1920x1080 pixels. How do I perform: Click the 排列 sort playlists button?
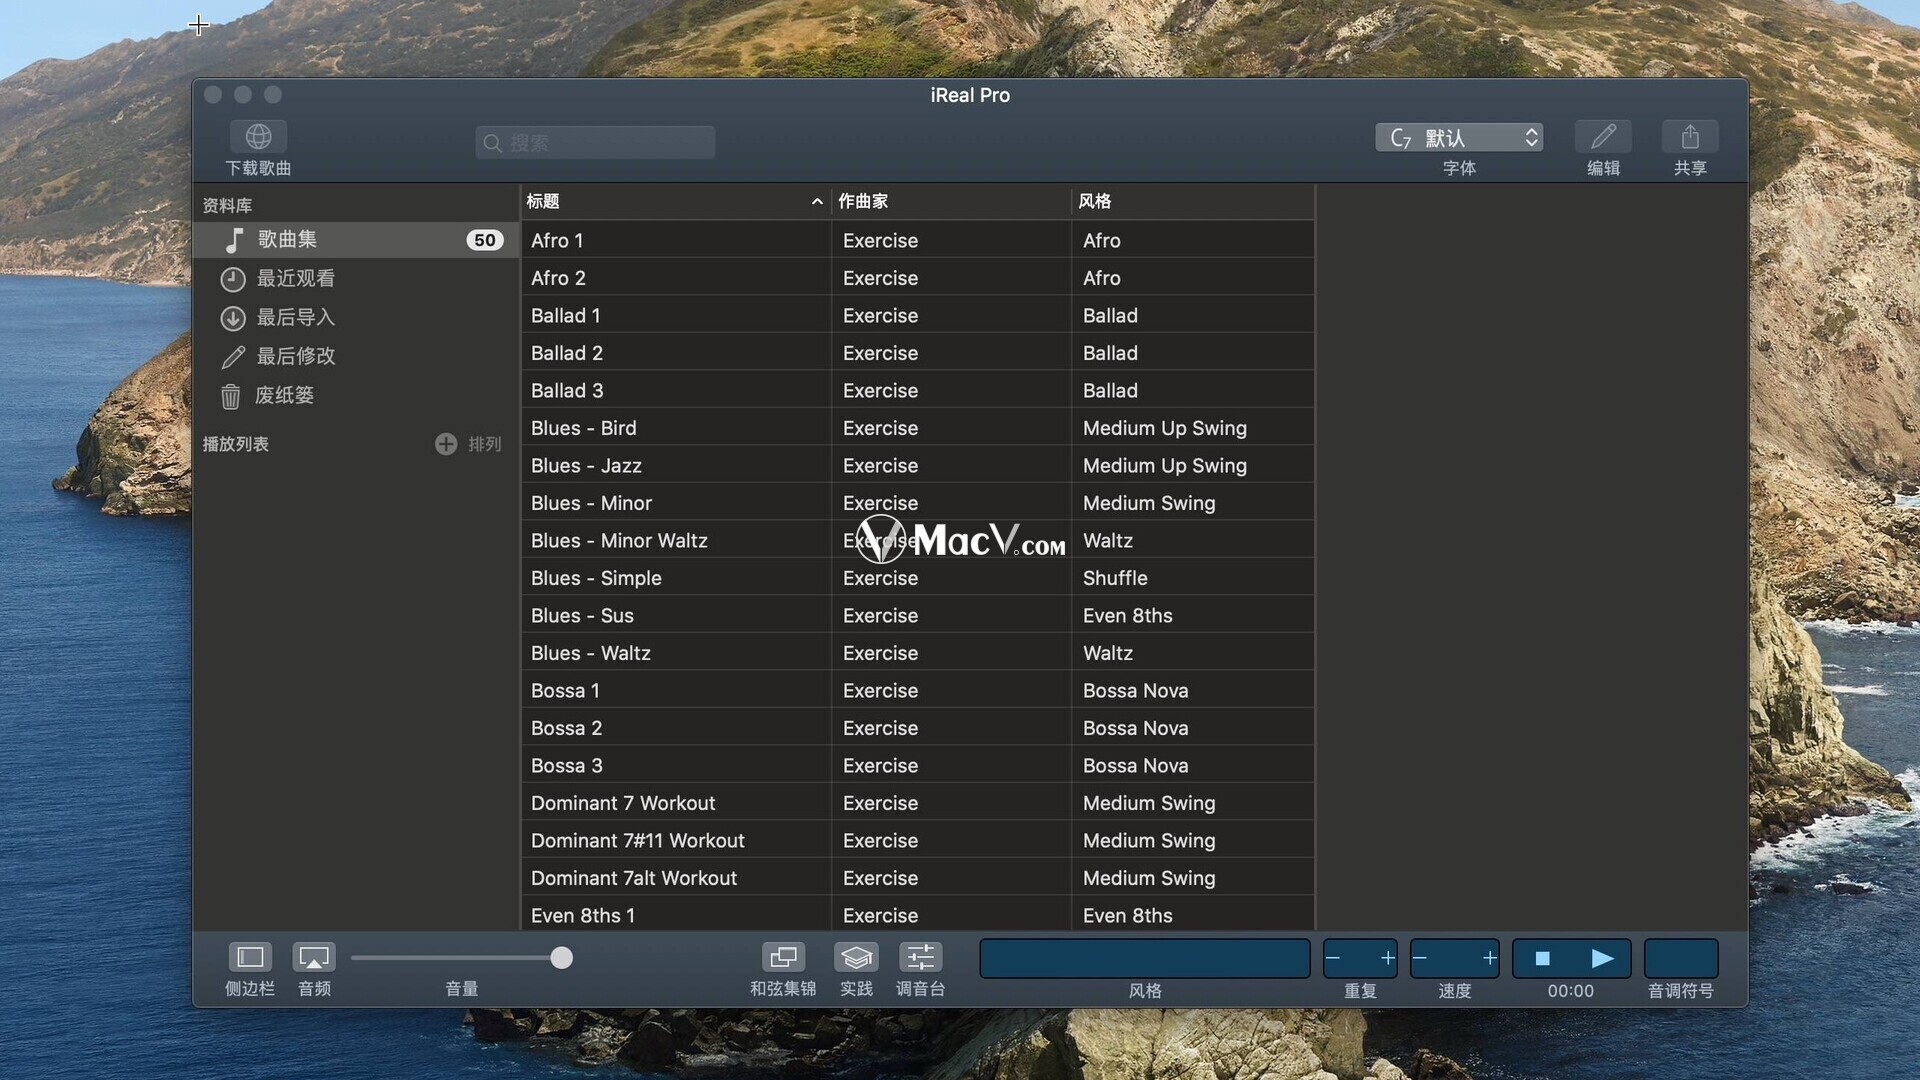(x=485, y=444)
